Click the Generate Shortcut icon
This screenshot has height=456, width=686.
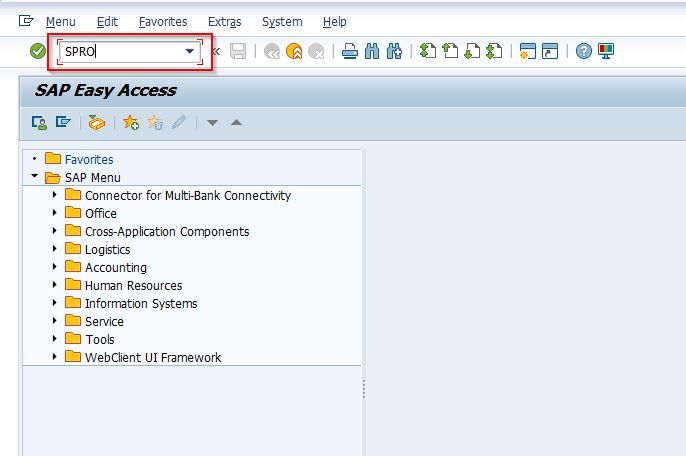pyautogui.click(x=550, y=51)
